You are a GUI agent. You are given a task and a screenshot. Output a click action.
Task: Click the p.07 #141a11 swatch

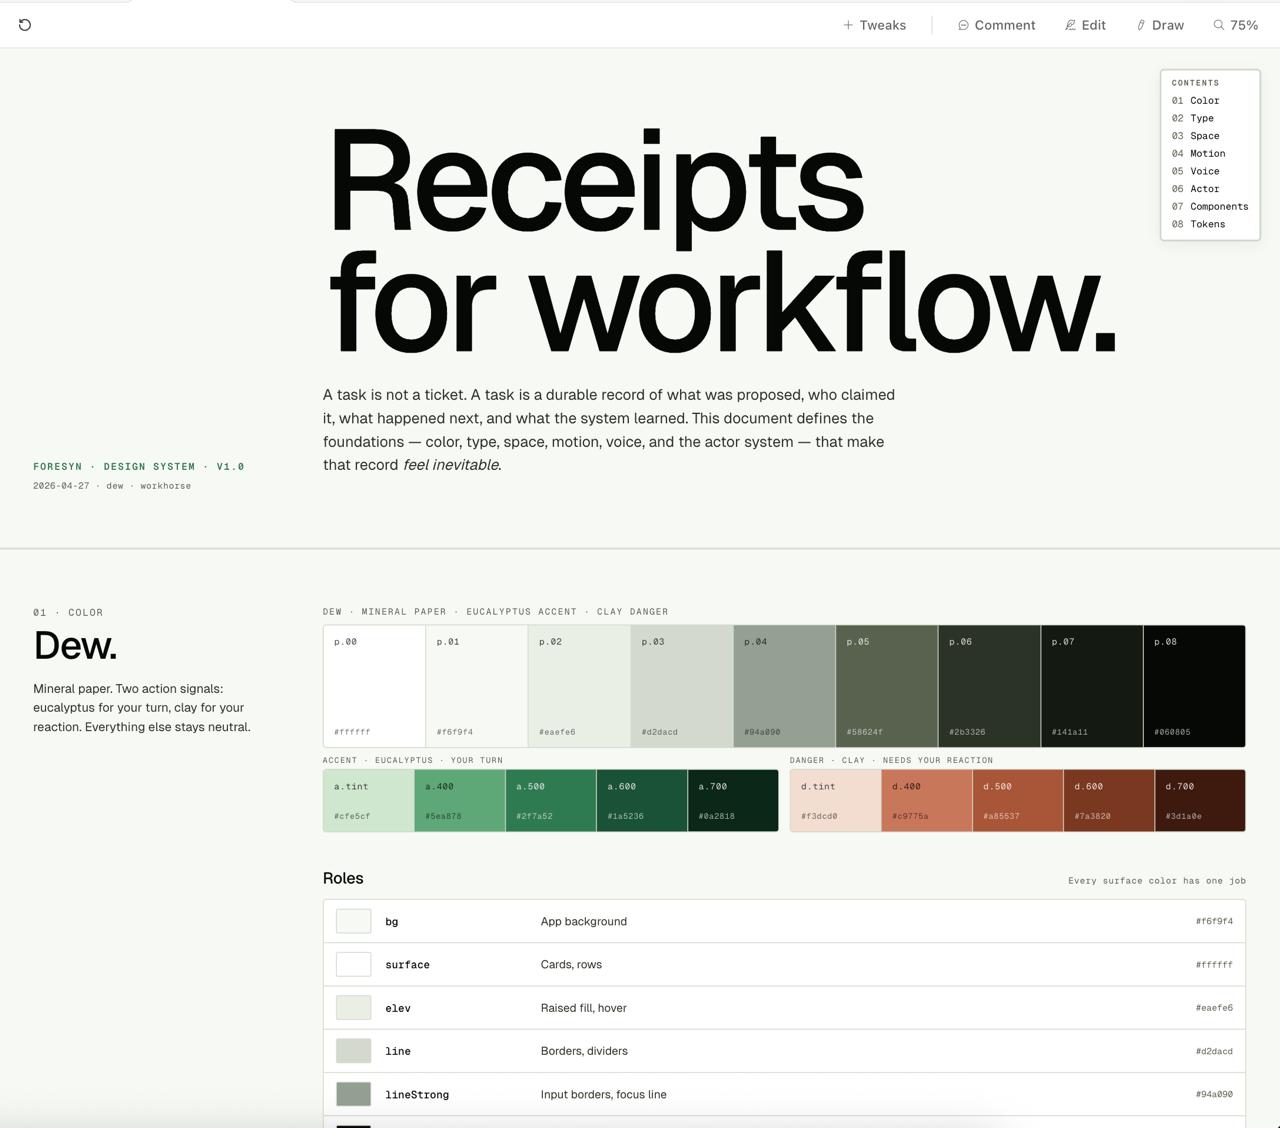point(1092,686)
